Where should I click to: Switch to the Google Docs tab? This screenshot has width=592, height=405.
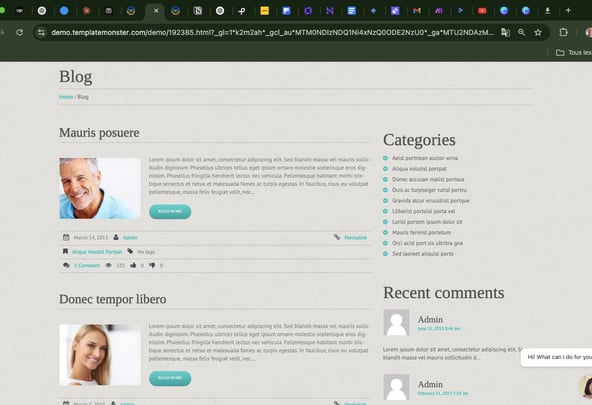352,11
